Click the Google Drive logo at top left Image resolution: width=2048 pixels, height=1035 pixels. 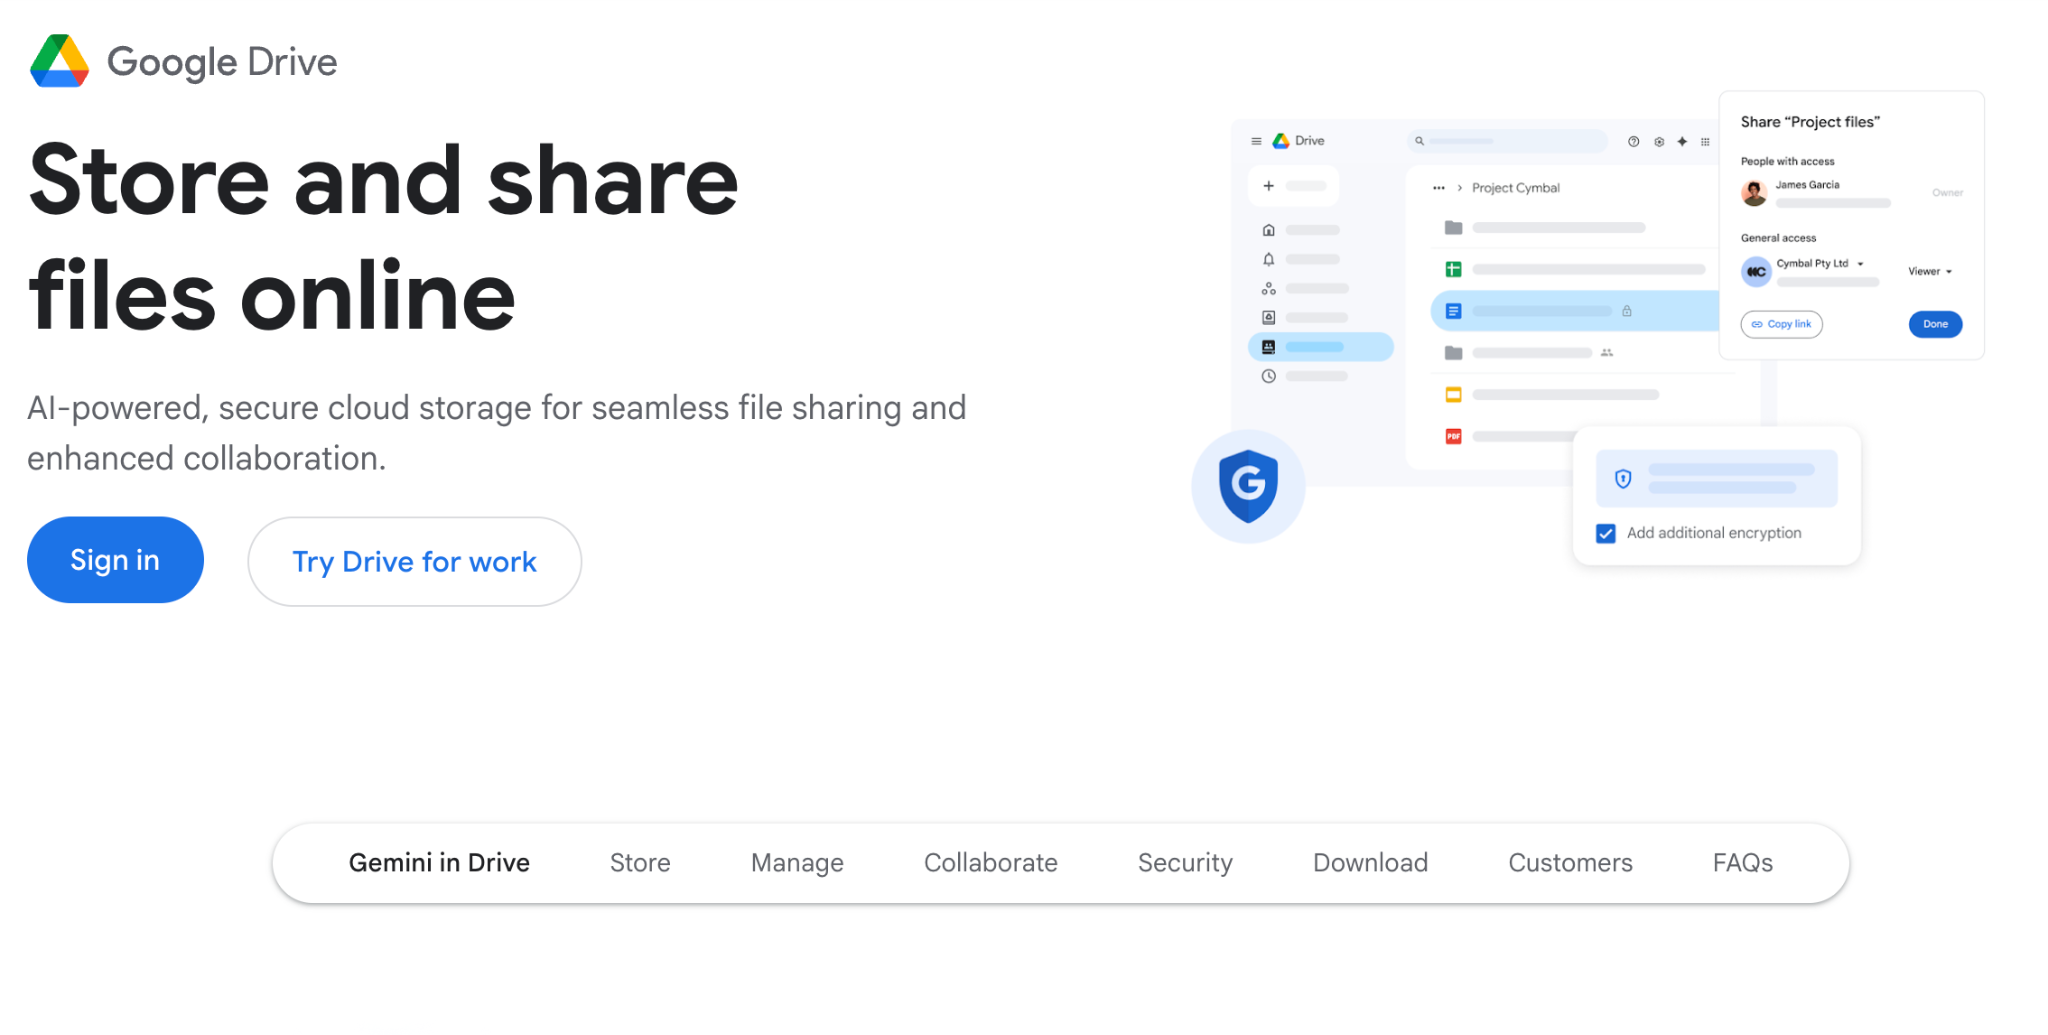point(60,61)
